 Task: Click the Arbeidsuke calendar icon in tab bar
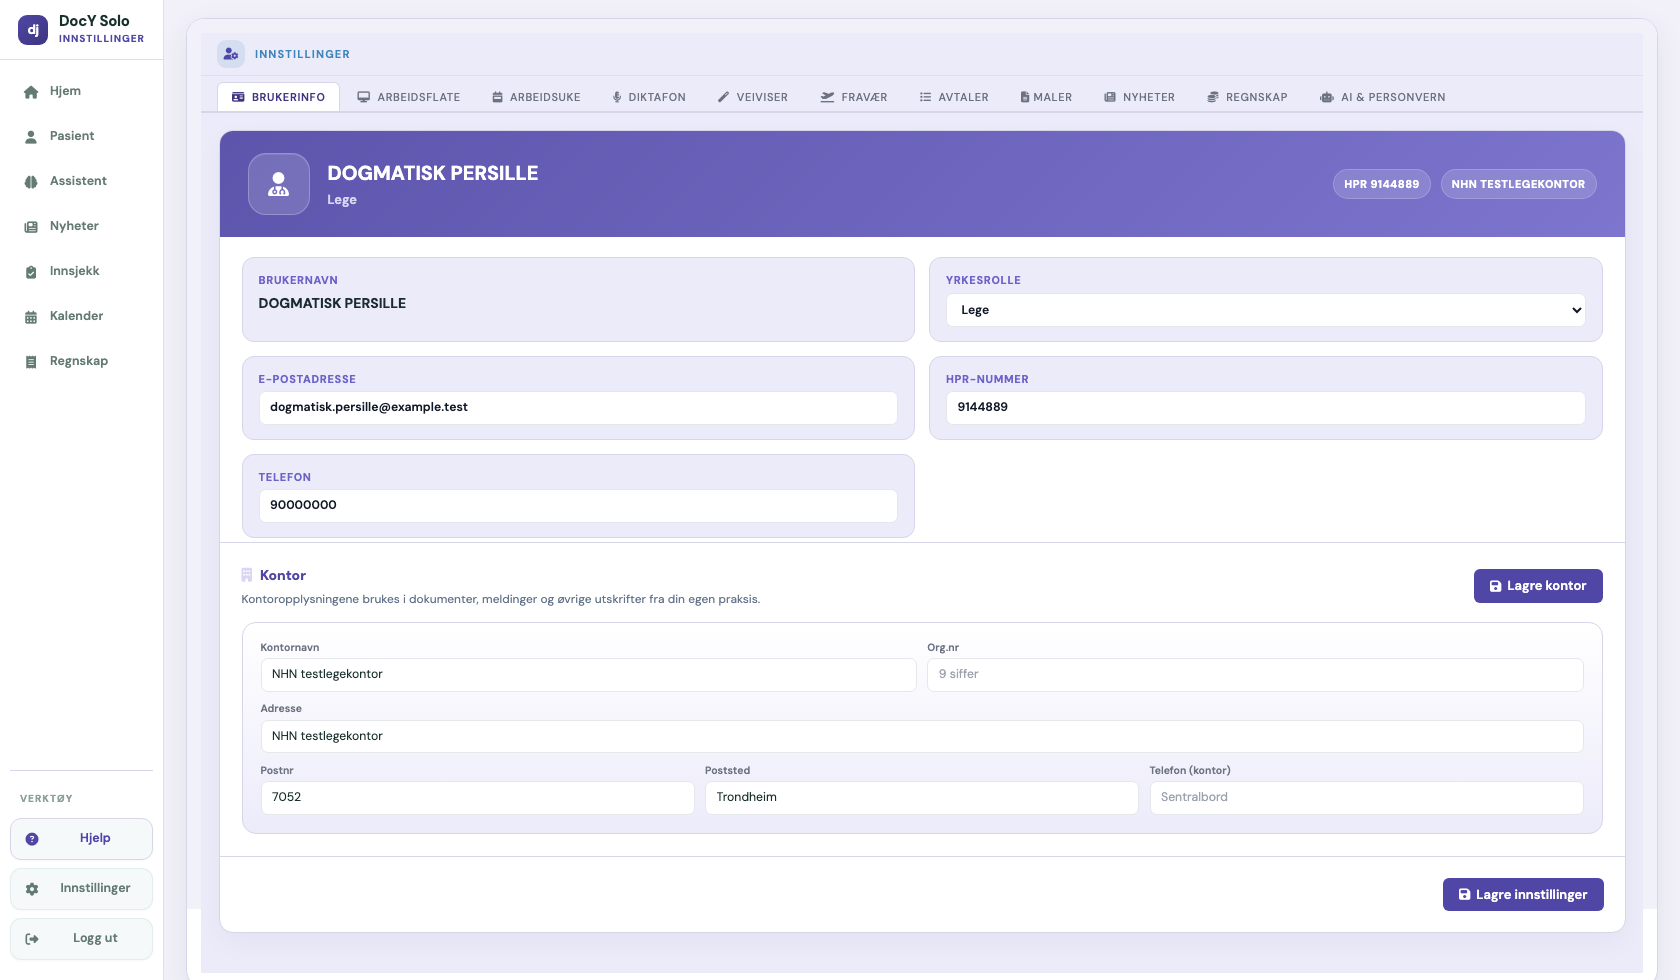tap(497, 97)
